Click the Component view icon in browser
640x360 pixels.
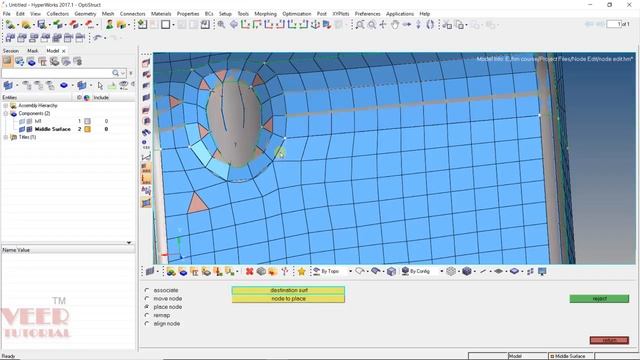click(31, 62)
